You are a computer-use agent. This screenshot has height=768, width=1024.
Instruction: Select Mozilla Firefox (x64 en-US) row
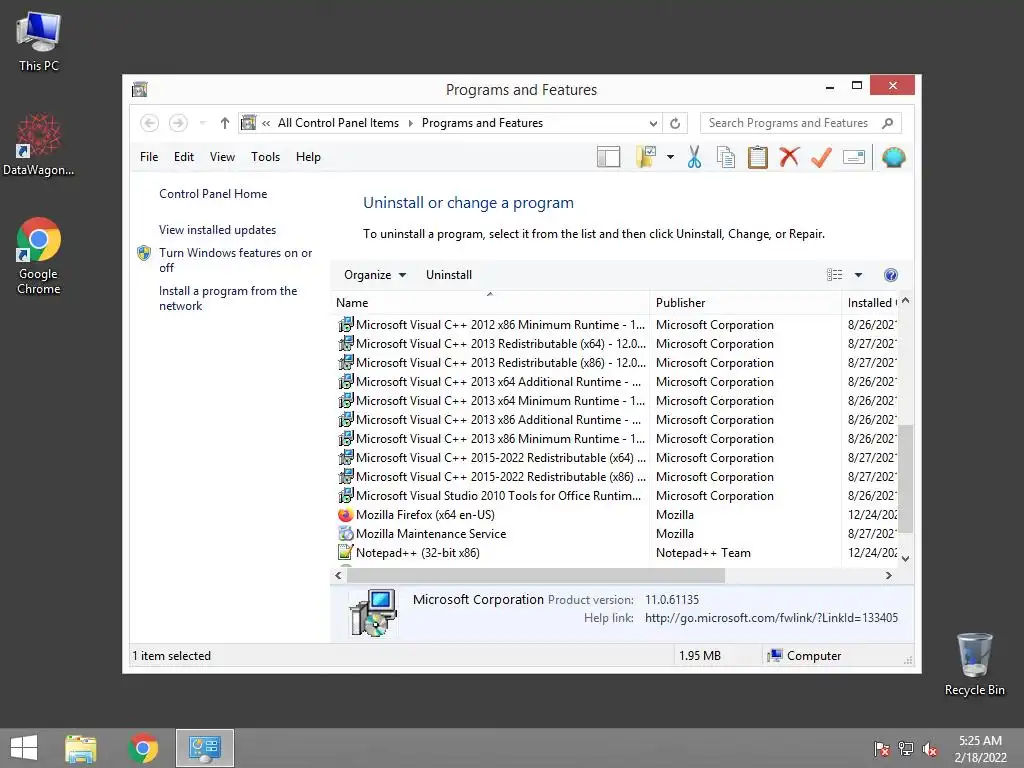pyautogui.click(x=616, y=515)
